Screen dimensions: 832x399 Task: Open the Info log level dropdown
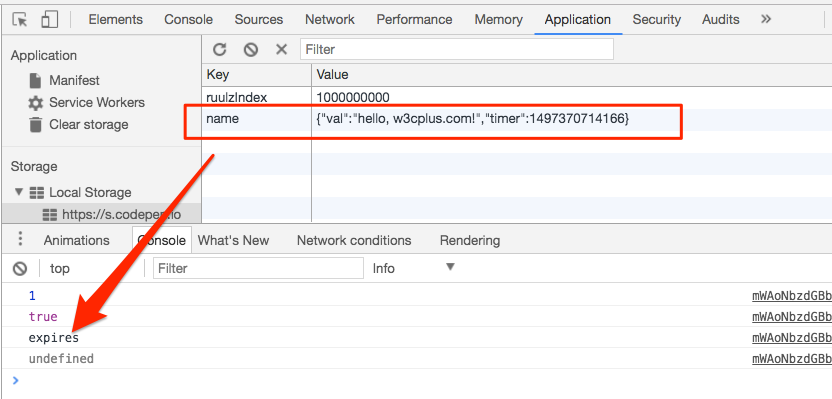point(414,268)
